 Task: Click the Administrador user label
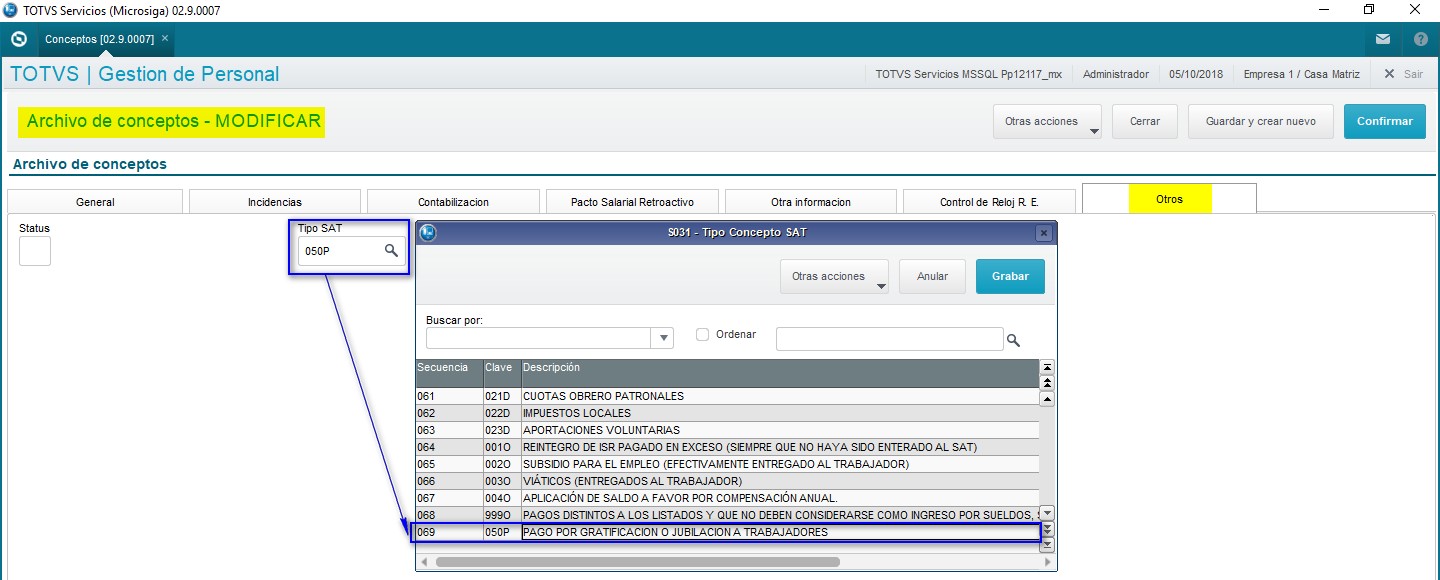(1116, 74)
